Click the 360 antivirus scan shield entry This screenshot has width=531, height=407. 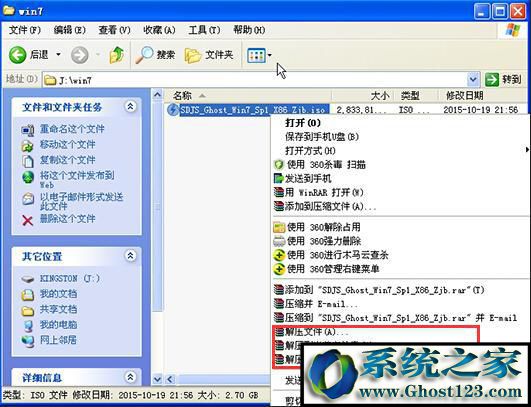coord(320,165)
